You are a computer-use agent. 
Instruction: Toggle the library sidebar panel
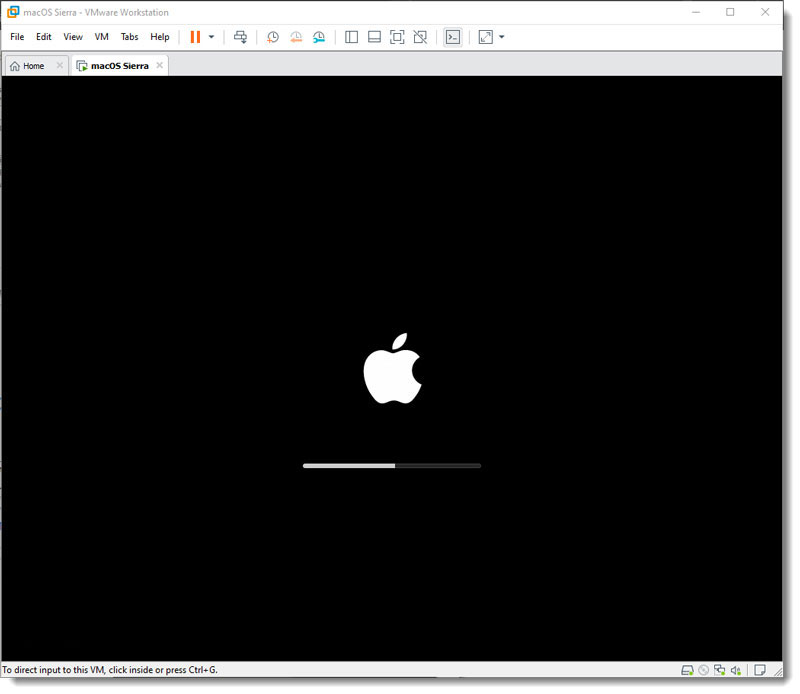pyautogui.click(x=352, y=37)
